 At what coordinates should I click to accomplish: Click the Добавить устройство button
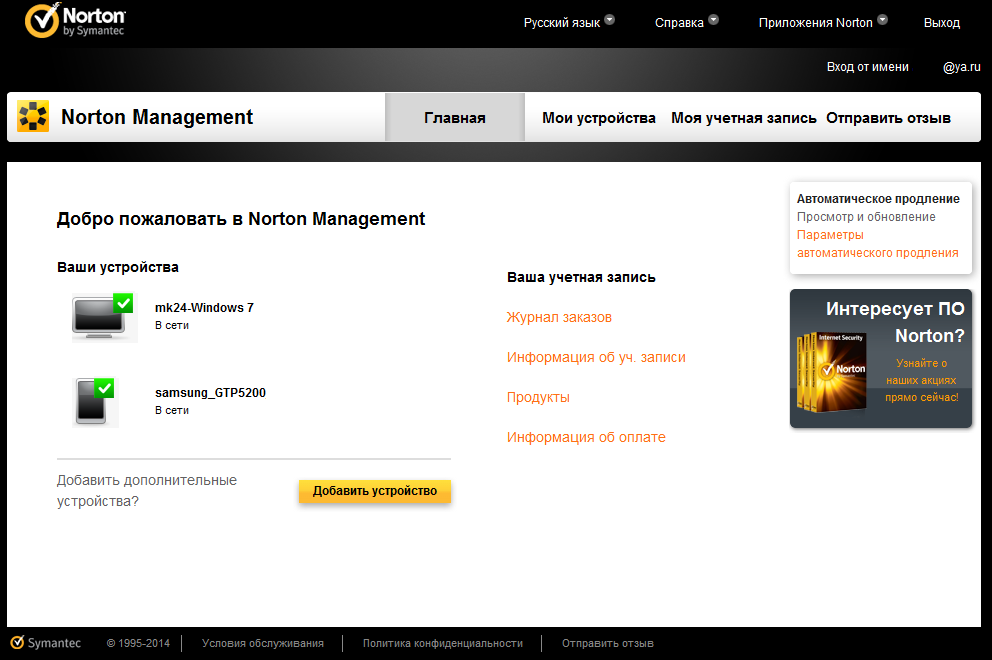point(375,491)
